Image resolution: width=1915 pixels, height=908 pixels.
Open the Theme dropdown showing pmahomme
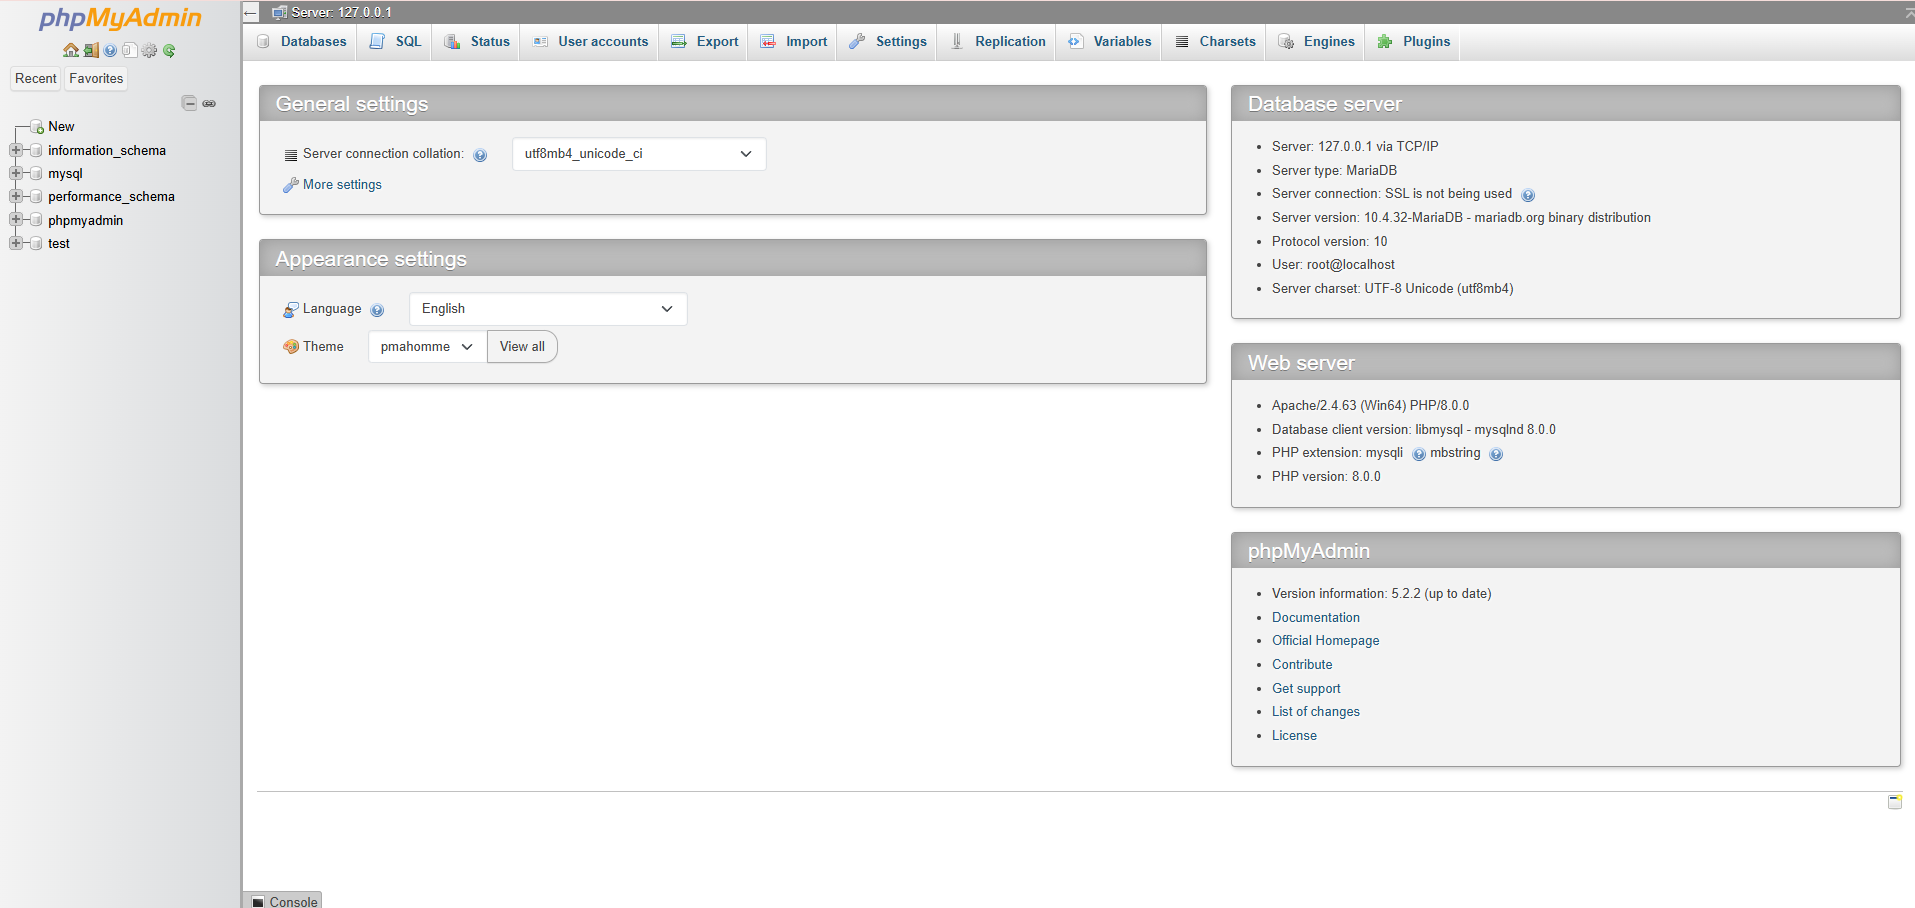427,347
